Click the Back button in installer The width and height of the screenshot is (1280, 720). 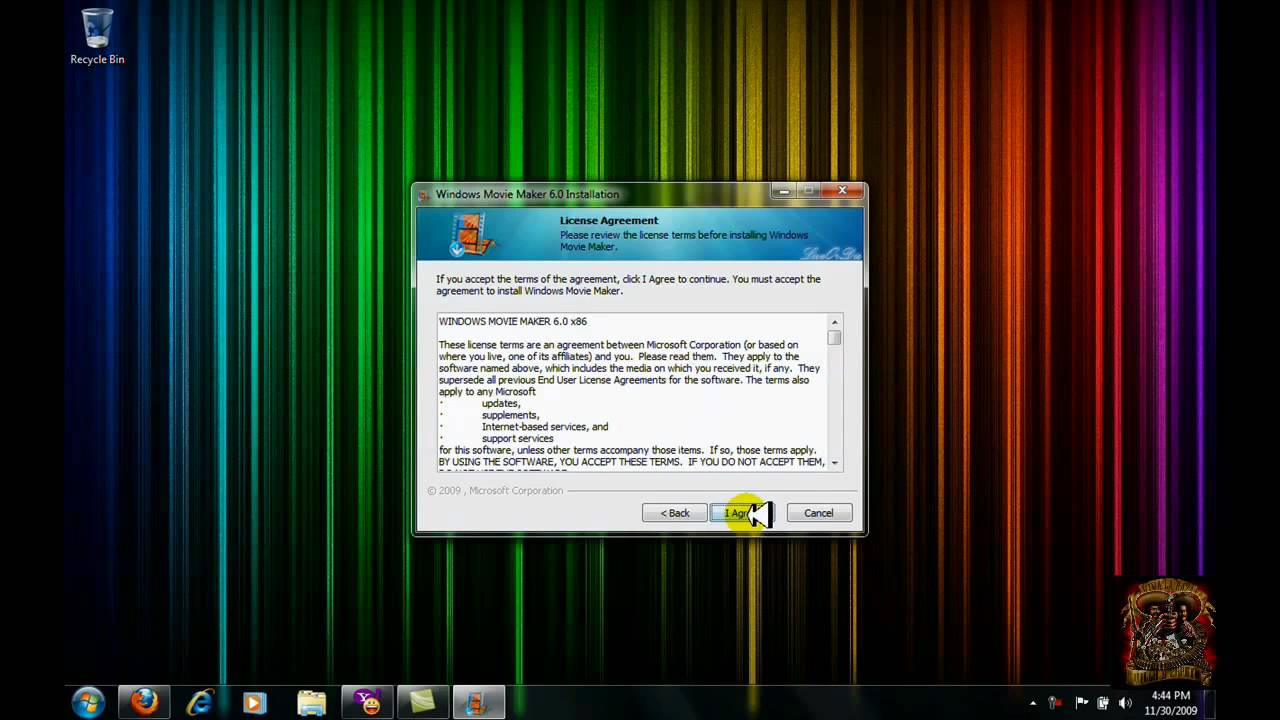click(674, 513)
